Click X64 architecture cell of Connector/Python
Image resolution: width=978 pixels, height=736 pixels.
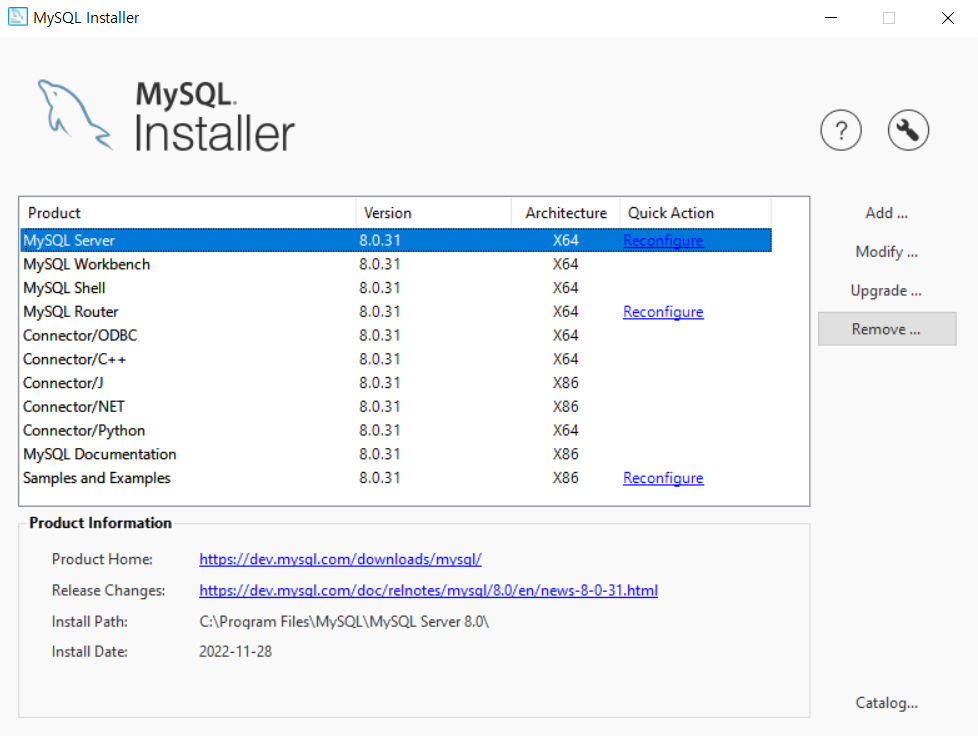565,430
